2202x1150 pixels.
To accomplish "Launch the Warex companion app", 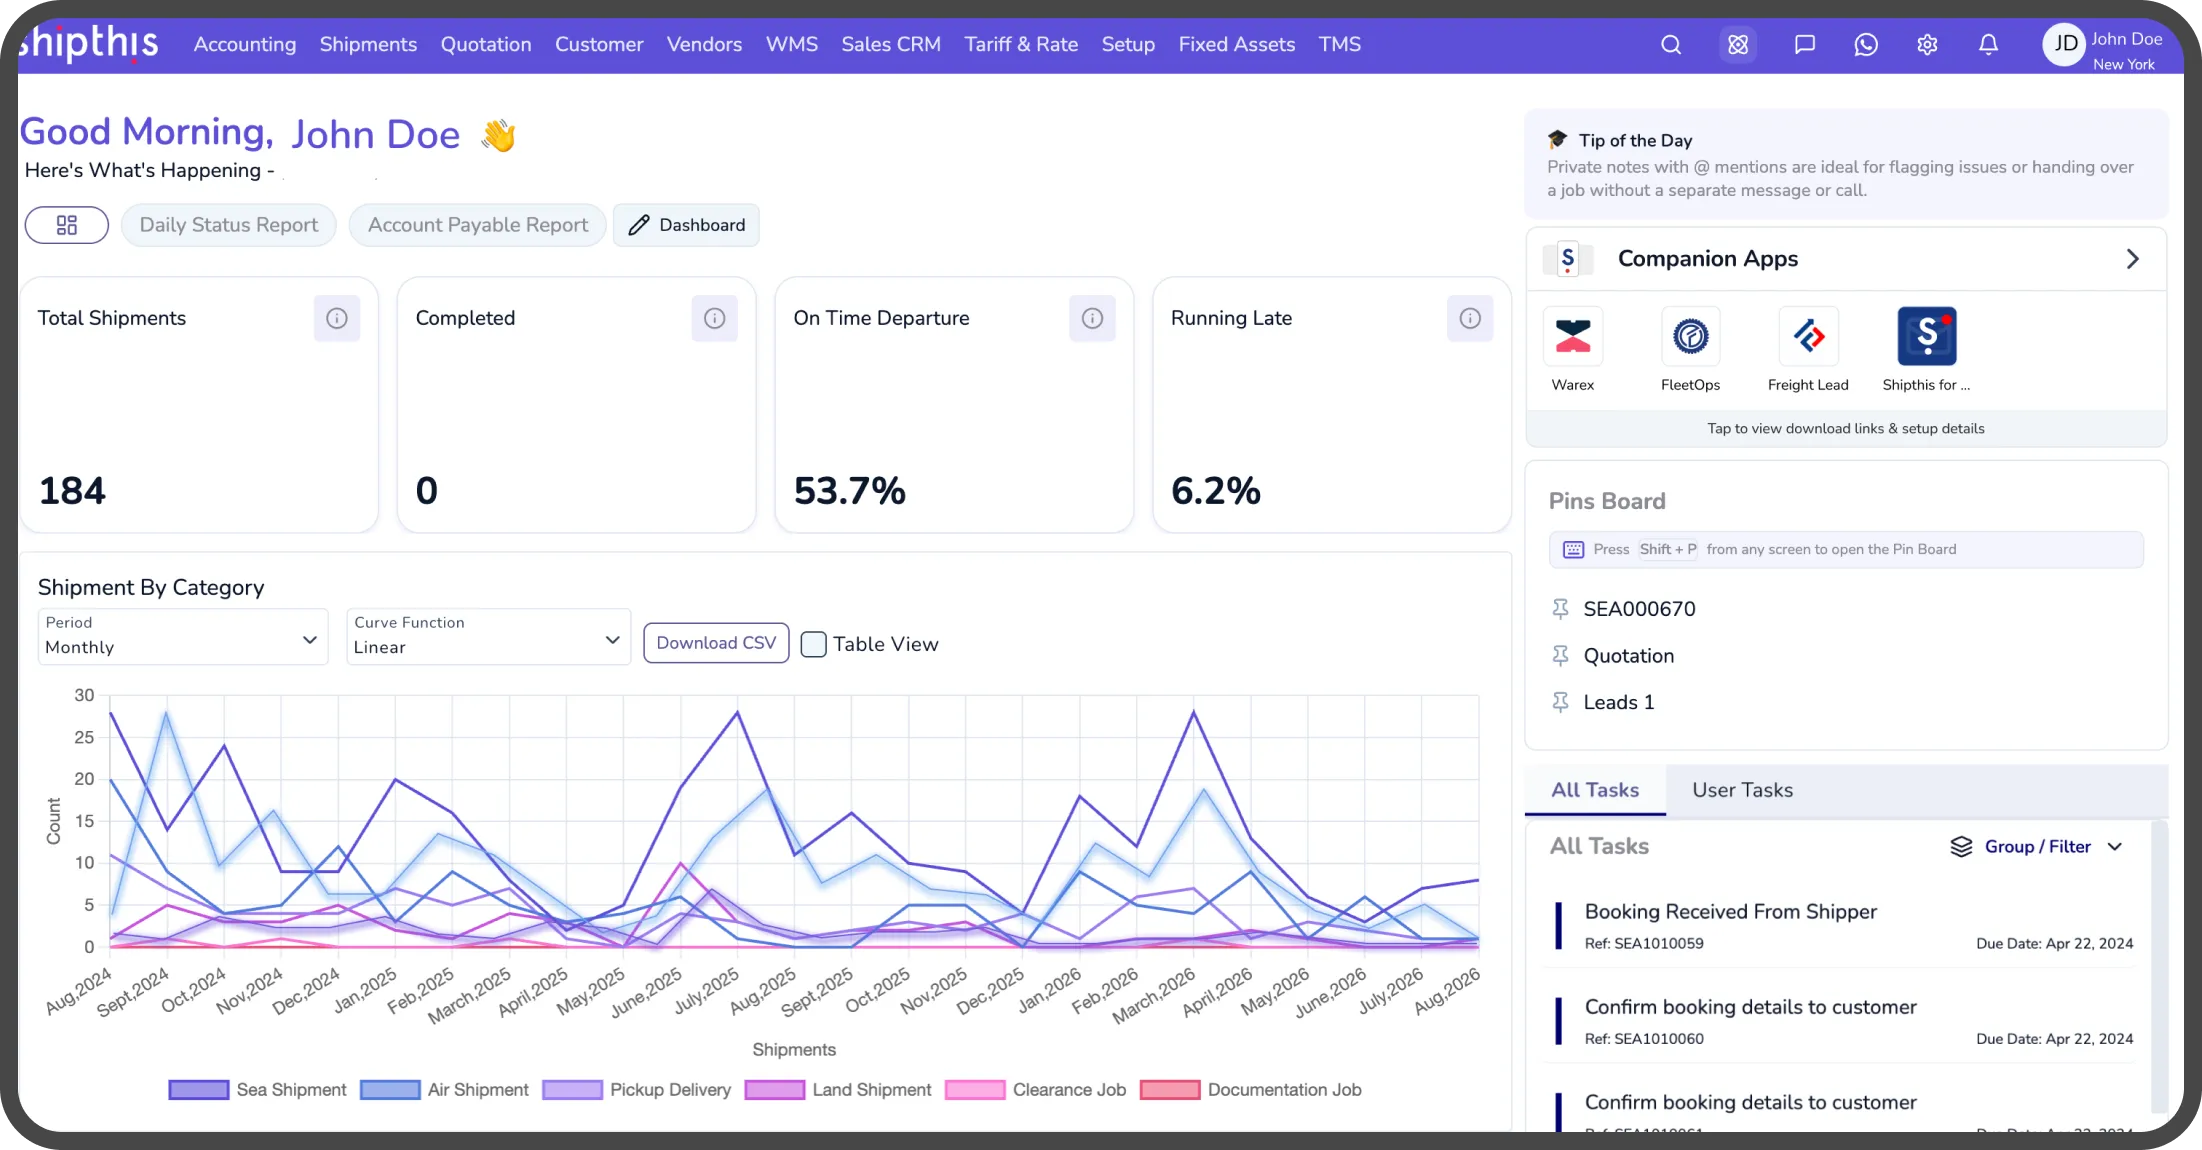I will point(1572,337).
